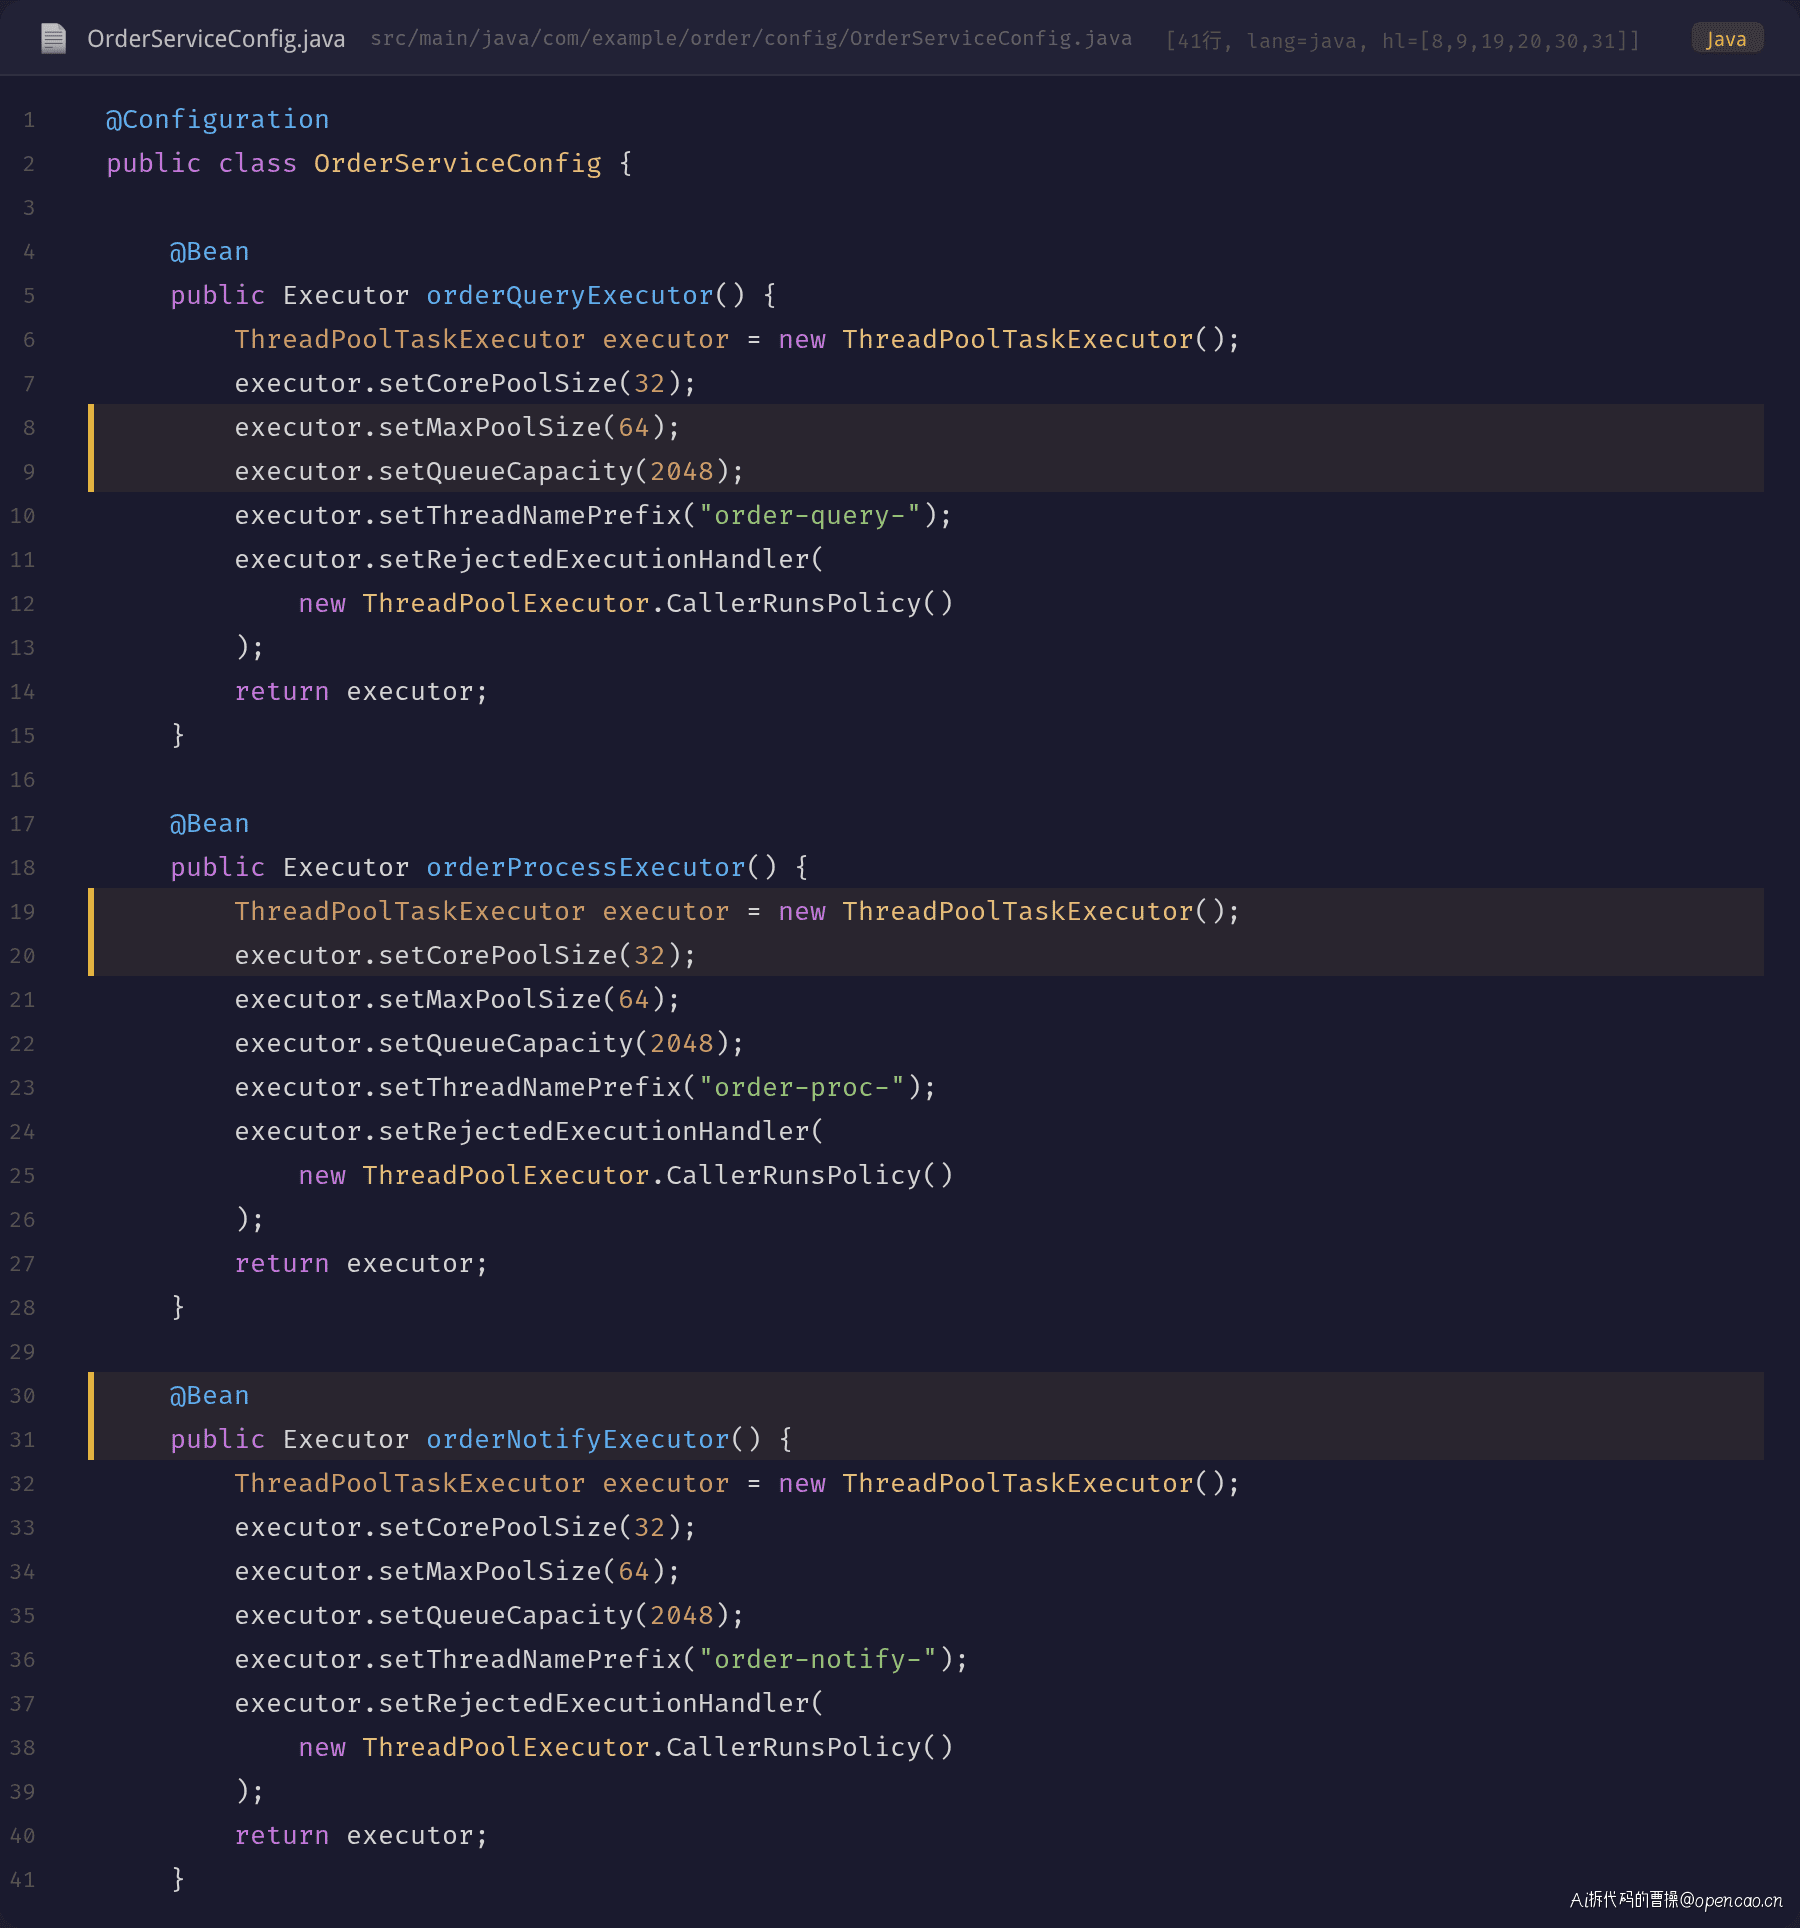Click the "order-notify-" string literal
This screenshot has width=1800, height=1928.
(818, 1659)
